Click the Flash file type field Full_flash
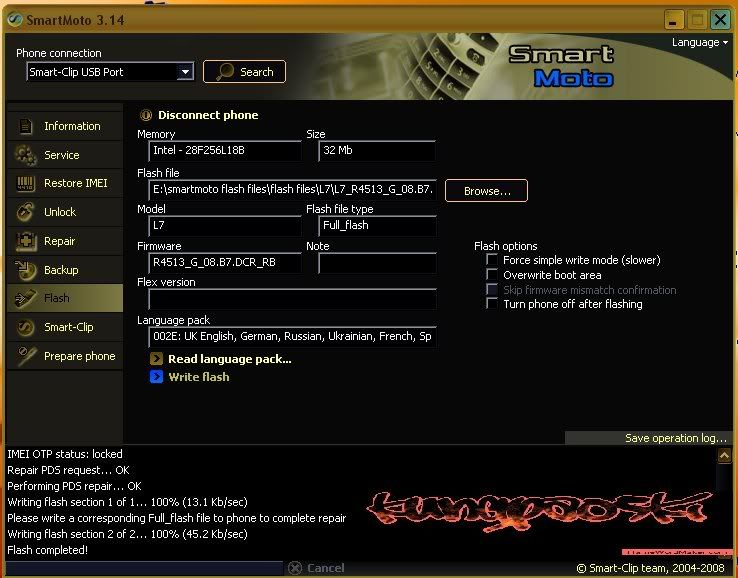 pyautogui.click(x=377, y=225)
